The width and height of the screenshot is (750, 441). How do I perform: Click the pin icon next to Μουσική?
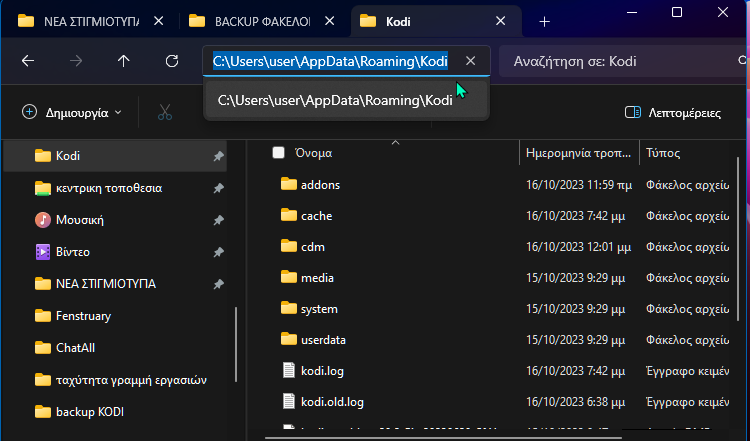[x=218, y=220]
